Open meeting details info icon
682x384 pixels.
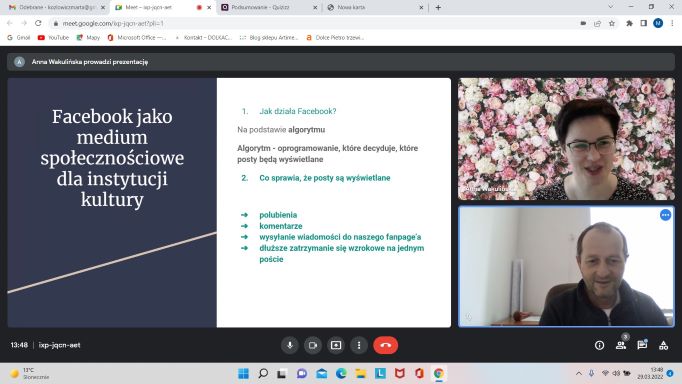pos(599,345)
